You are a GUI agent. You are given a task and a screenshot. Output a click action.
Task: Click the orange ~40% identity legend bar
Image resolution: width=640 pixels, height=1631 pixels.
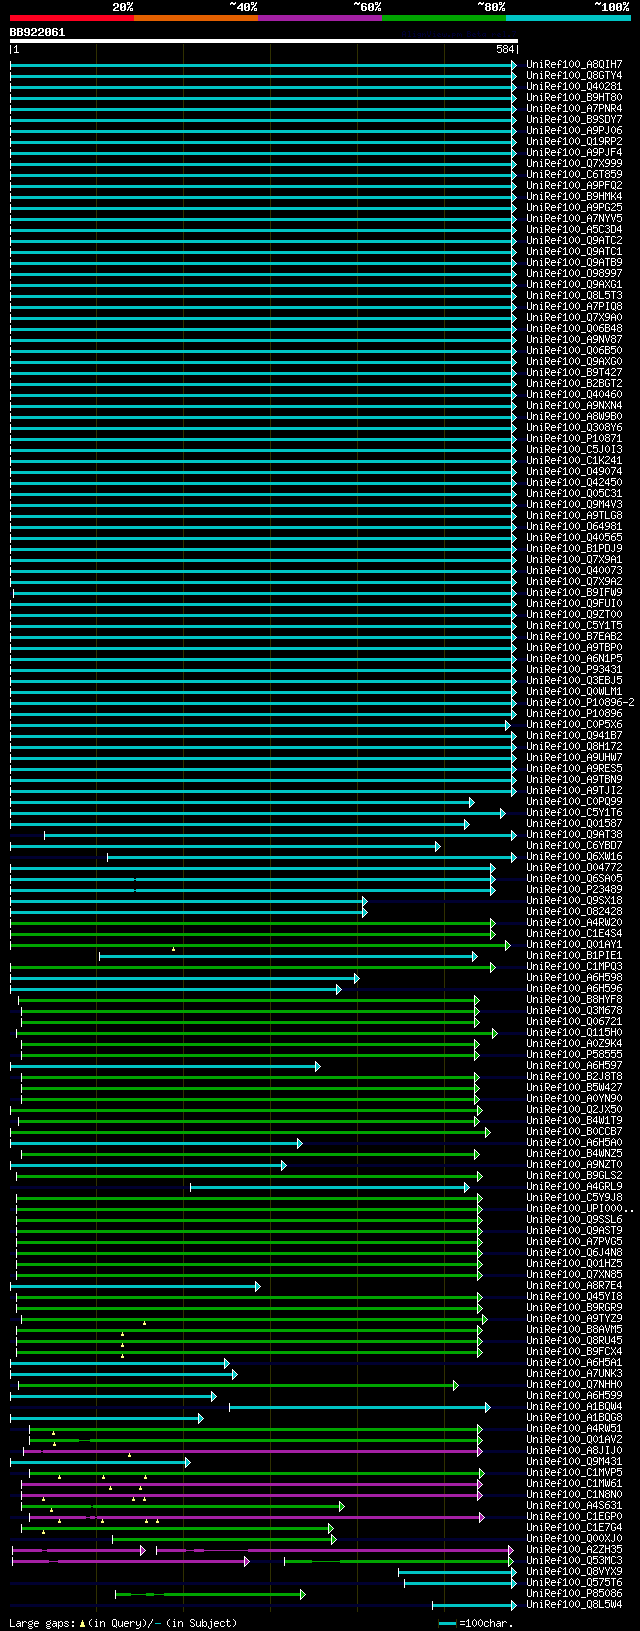(196, 17)
